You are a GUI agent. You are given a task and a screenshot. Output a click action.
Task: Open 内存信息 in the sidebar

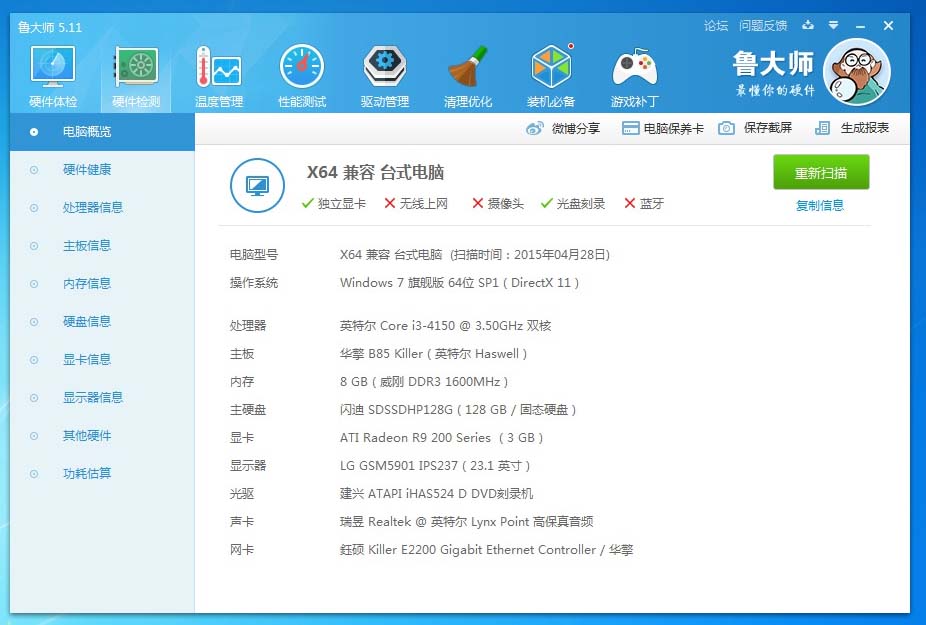click(102, 284)
